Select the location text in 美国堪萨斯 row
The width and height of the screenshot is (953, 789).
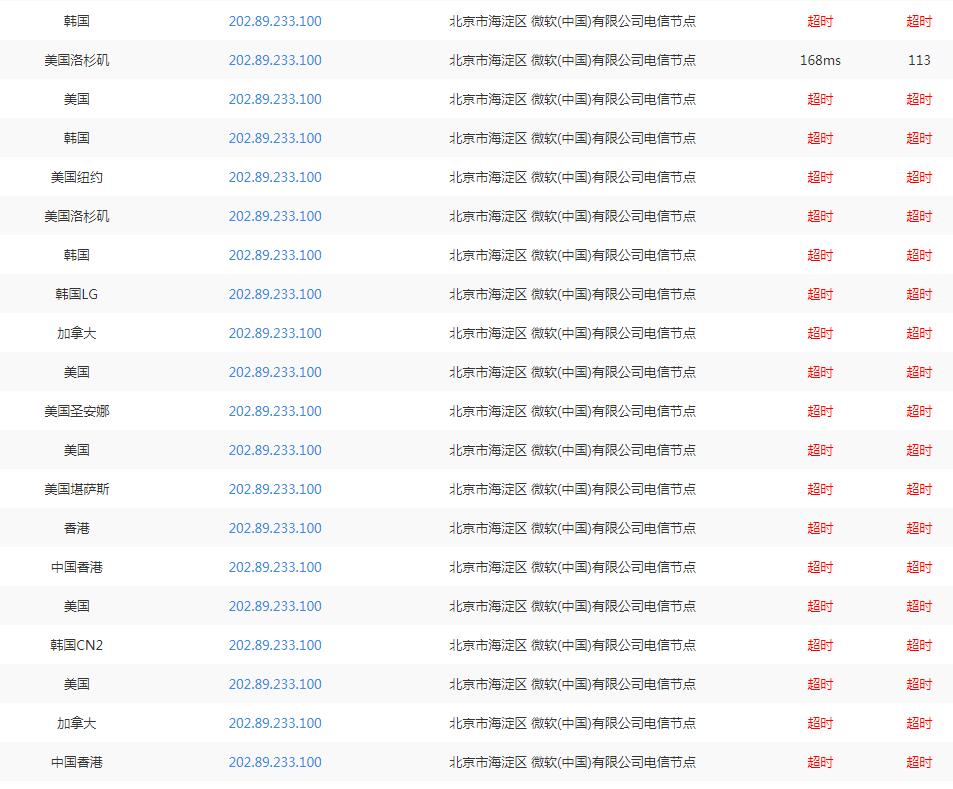click(x=572, y=489)
